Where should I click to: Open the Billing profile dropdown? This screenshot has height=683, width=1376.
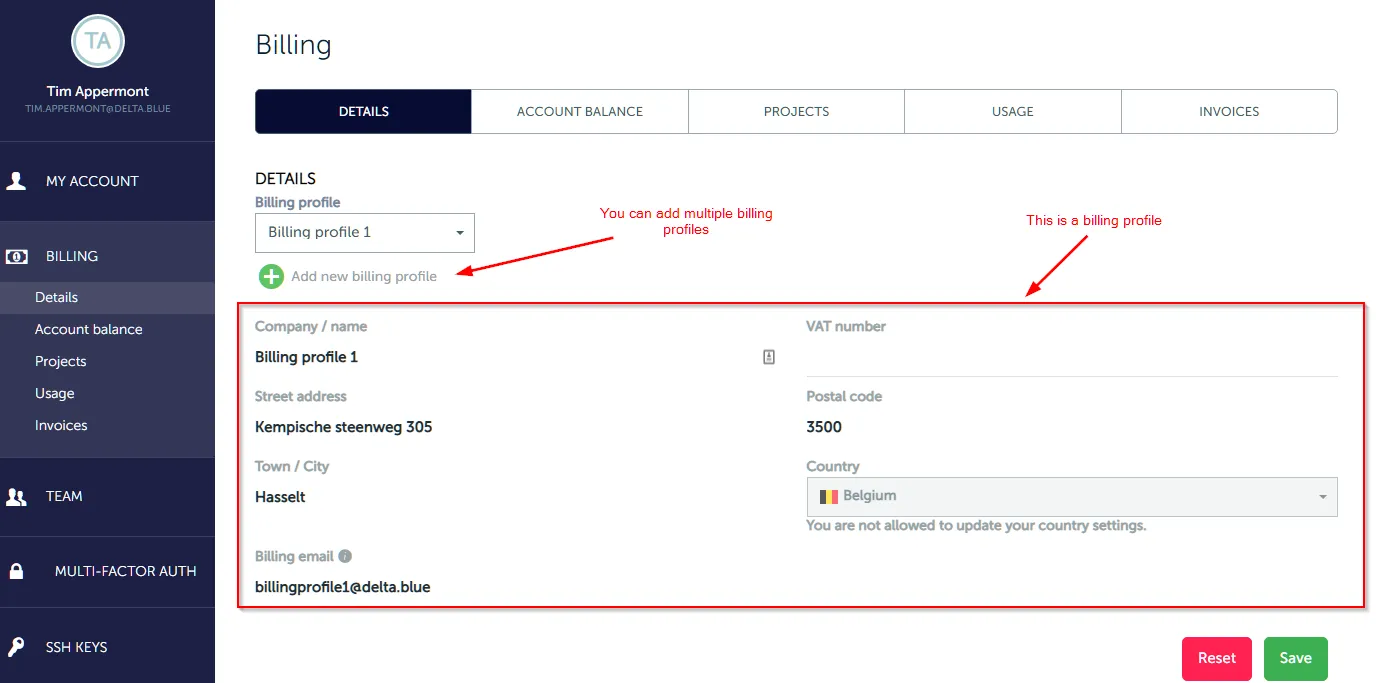click(364, 233)
